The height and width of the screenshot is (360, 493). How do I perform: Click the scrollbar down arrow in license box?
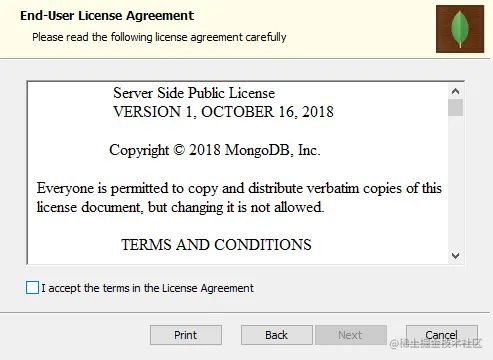(x=455, y=256)
